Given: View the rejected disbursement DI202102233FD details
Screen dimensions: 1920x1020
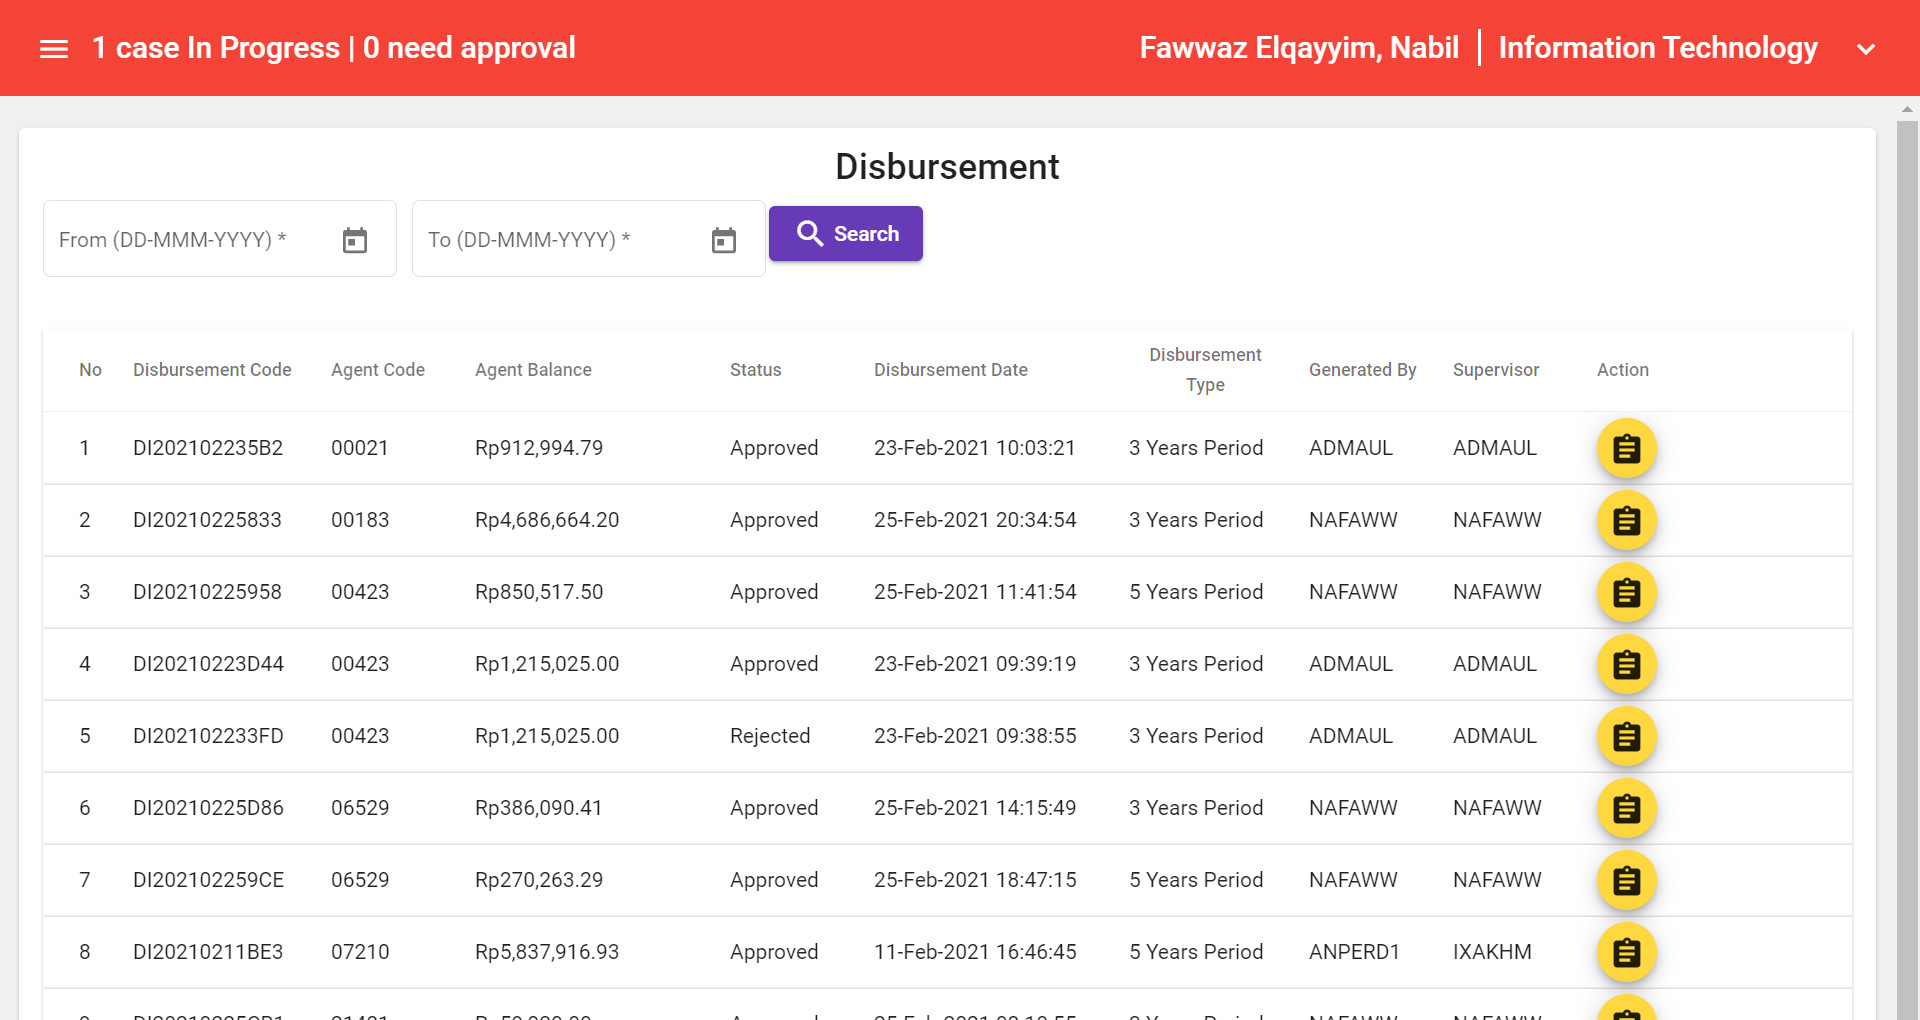Looking at the screenshot, I should point(1627,736).
